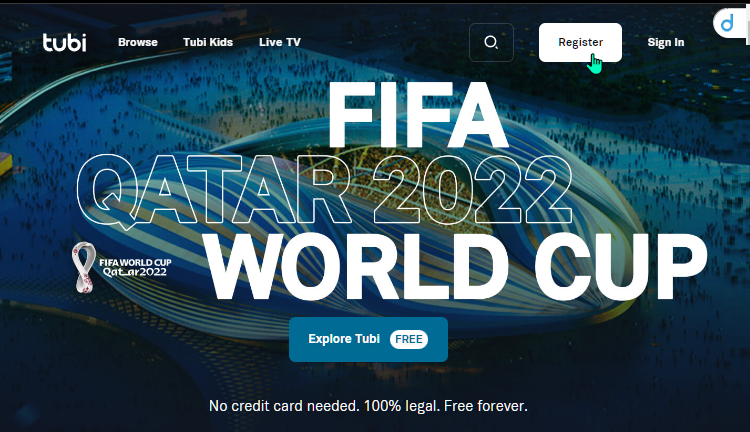This screenshot has width=750, height=432.
Task: Click the blue d extension badge
Action: click(728, 22)
